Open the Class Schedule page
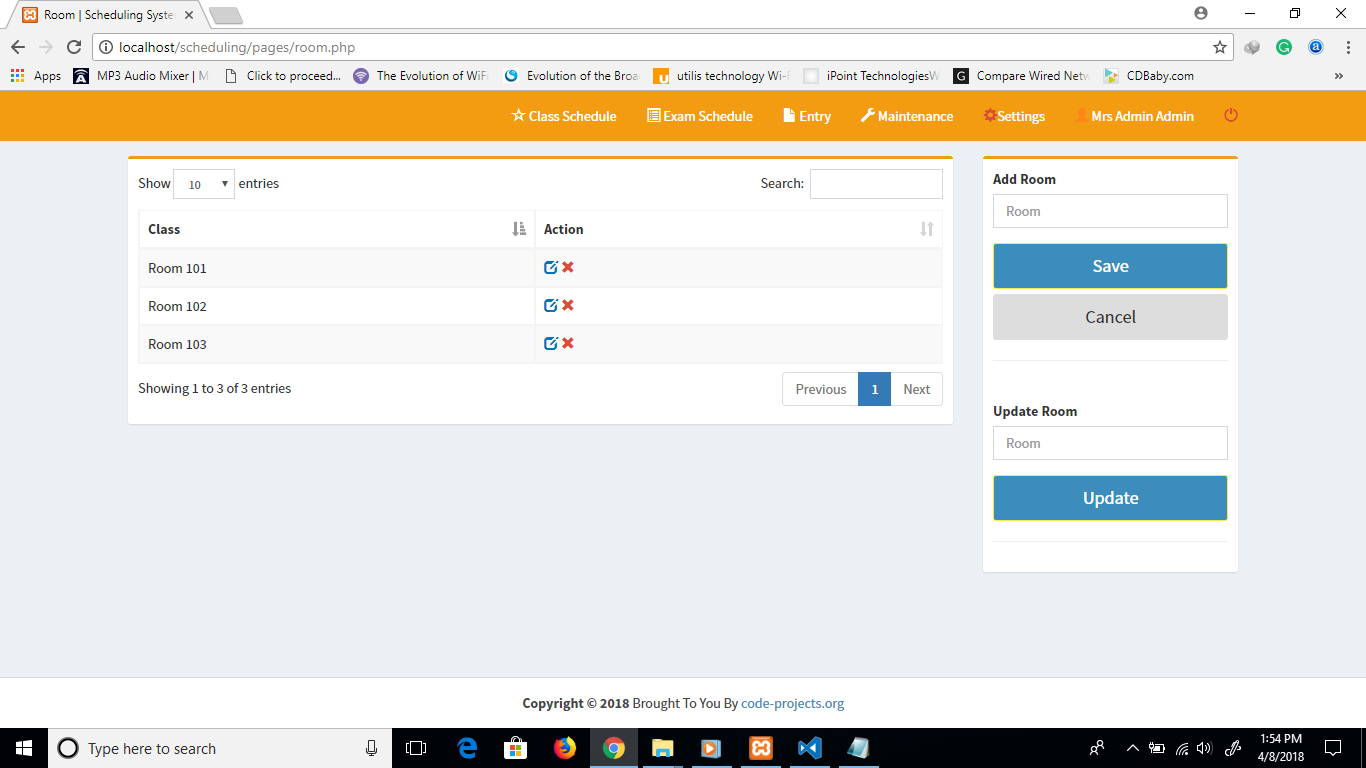This screenshot has width=1366, height=768. [x=563, y=116]
